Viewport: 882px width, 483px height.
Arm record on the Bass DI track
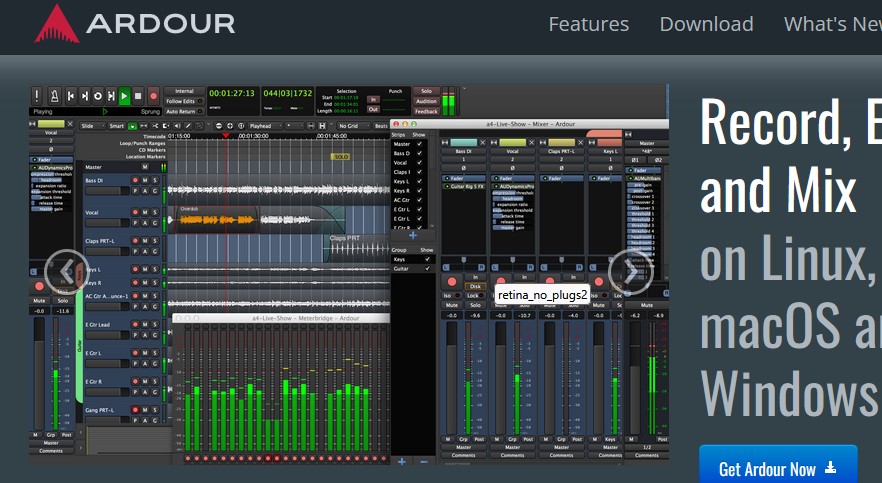click(x=135, y=180)
